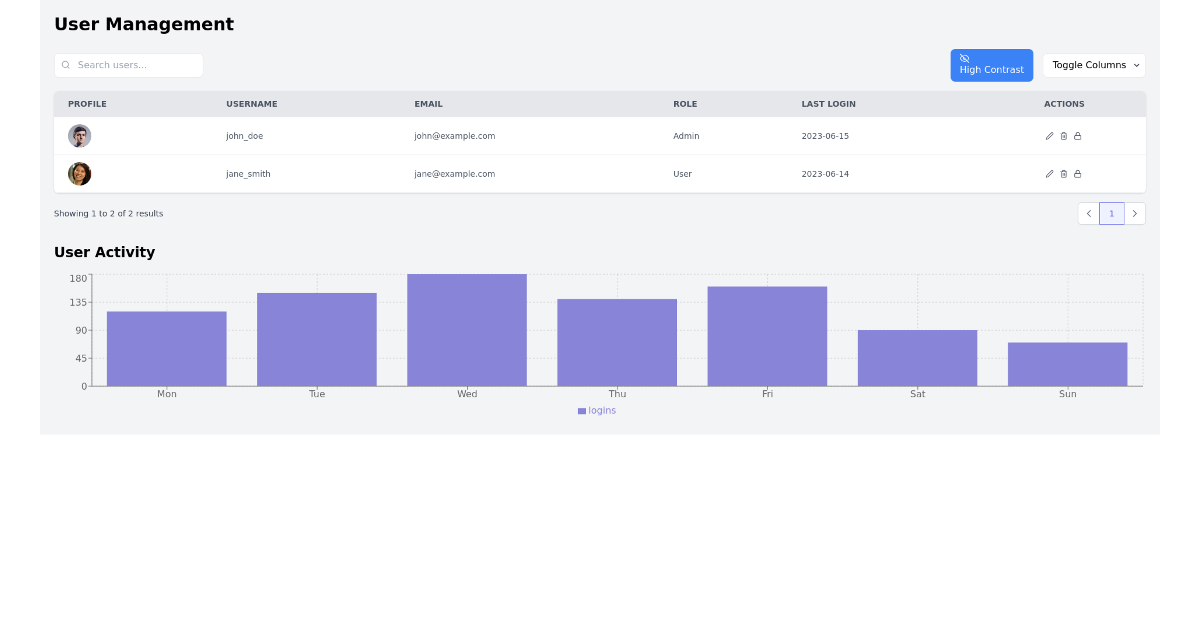Click the Showing 1 to 2 results link
Image resolution: width=1200 pixels, height=630 pixels.
(x=108, y=213)
